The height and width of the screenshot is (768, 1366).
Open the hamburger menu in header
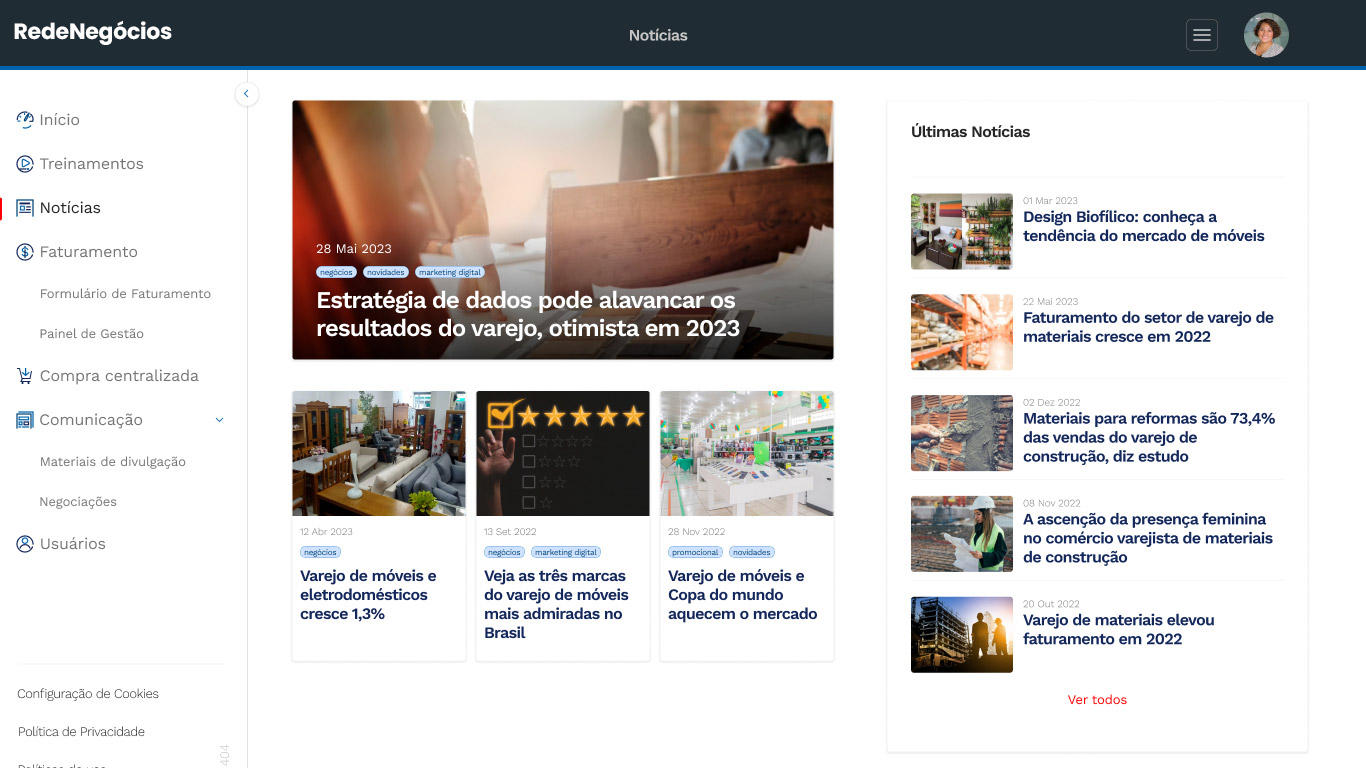click(1201, 35)
